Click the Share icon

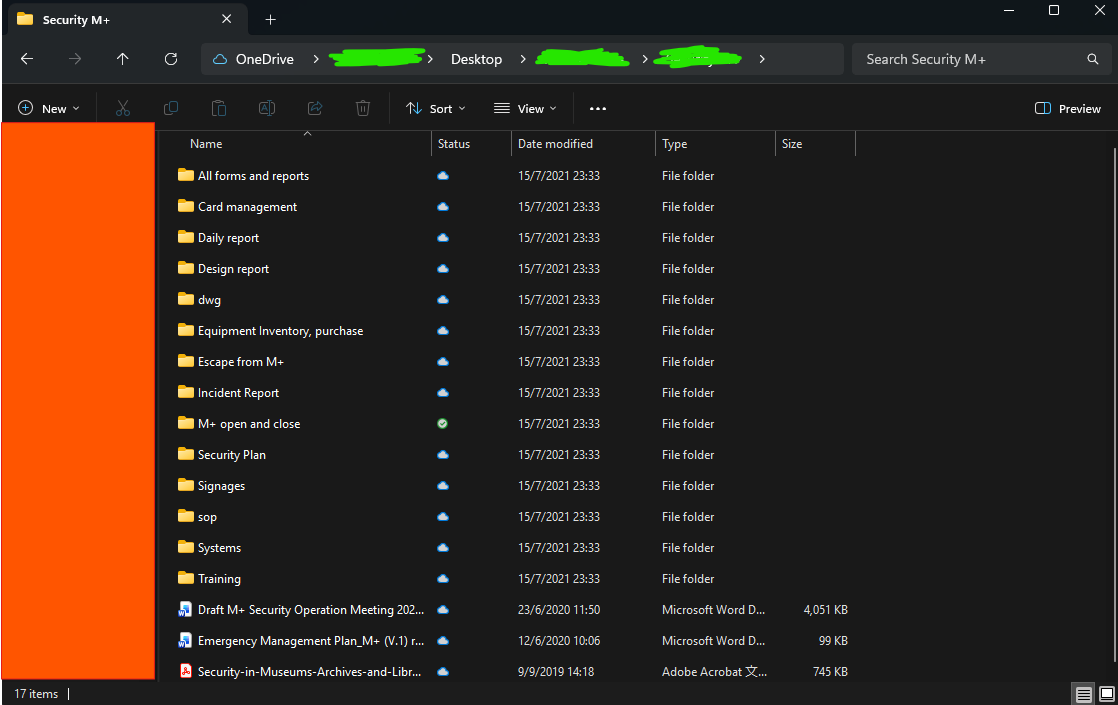(x=315, y=108)
